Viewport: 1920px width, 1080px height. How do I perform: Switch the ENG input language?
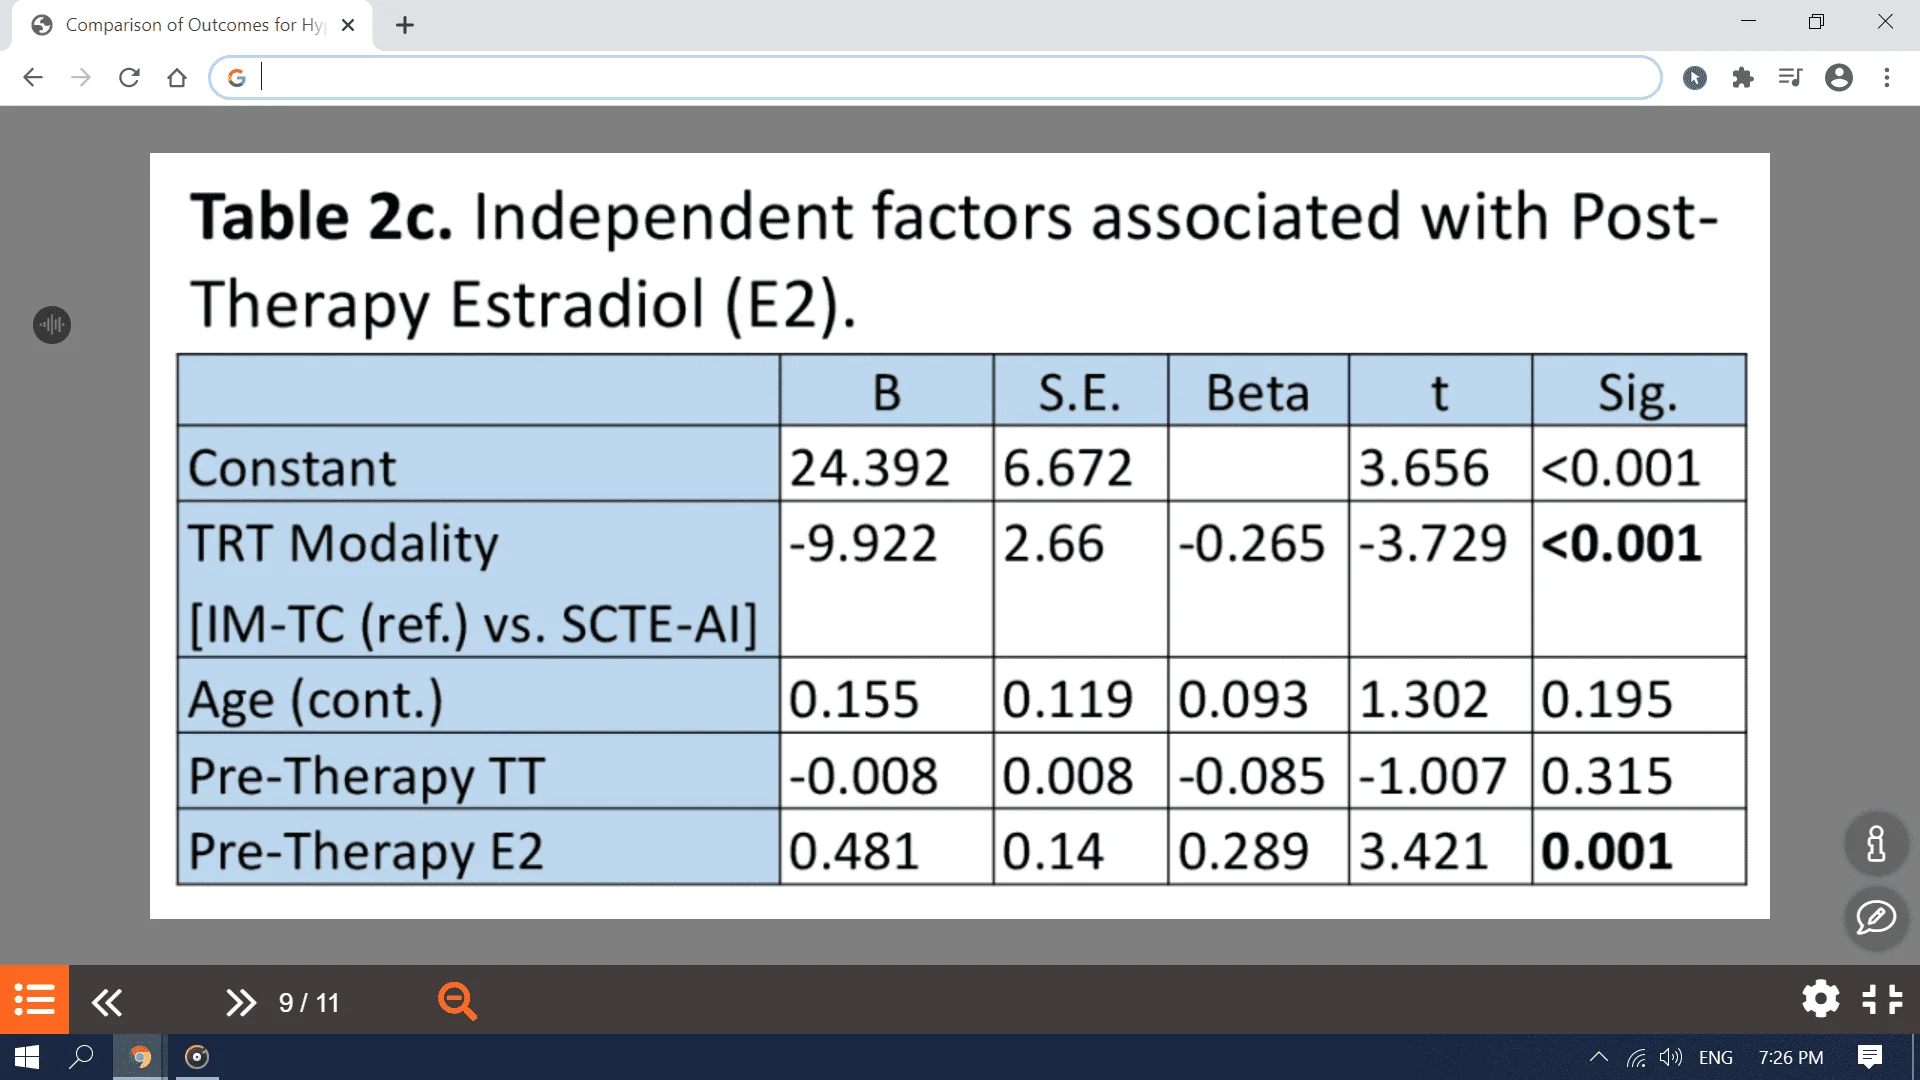coord(1716,1057)
